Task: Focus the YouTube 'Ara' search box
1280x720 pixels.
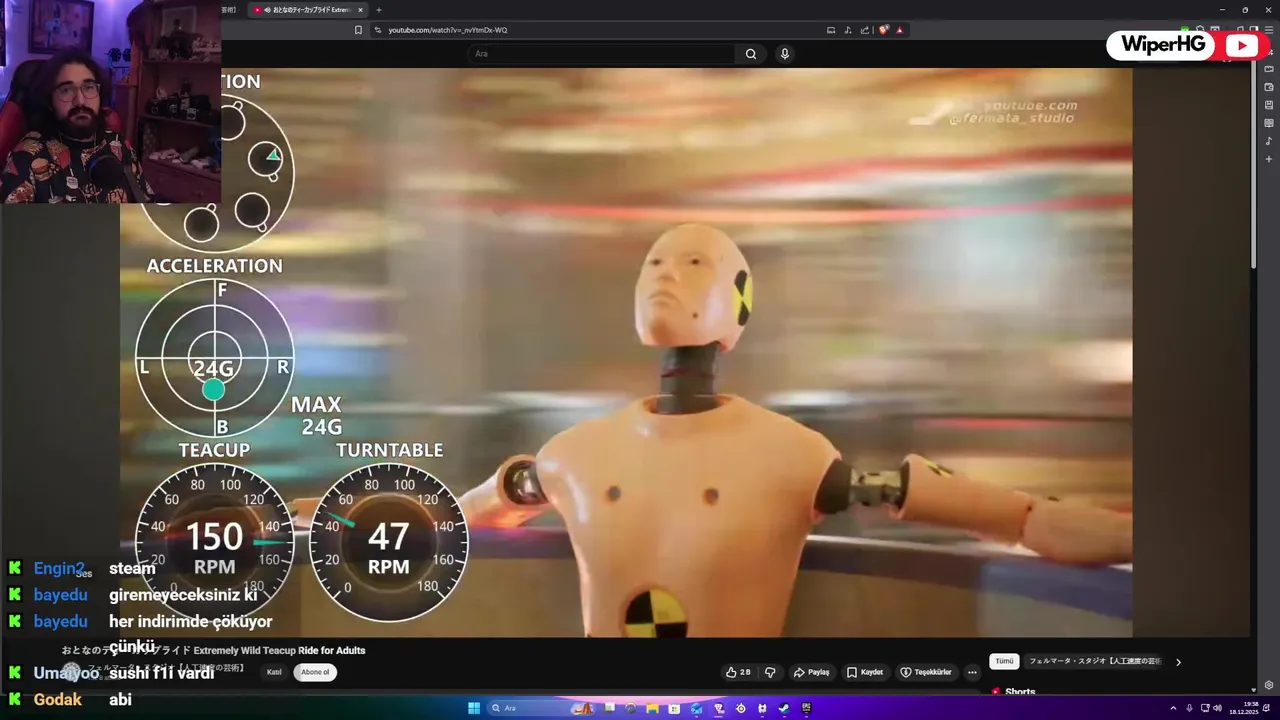Action: 600,54
